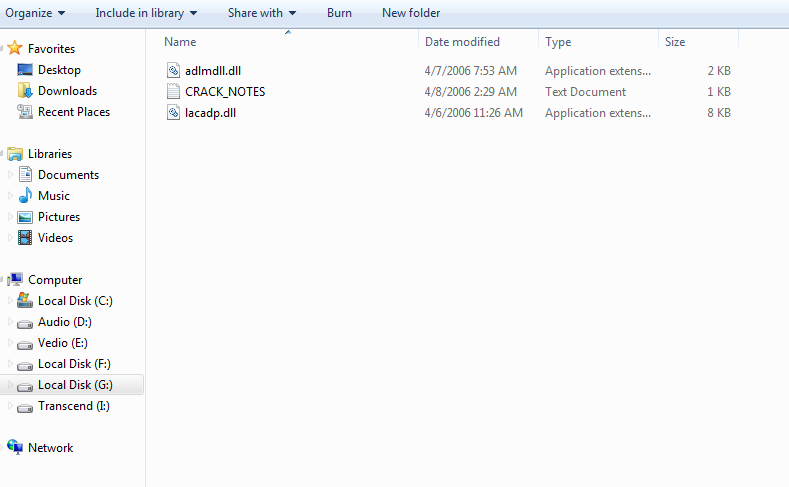Open the Include in library dropdown
The height and width of the screenshot is (487, 789).
point(146,13)
